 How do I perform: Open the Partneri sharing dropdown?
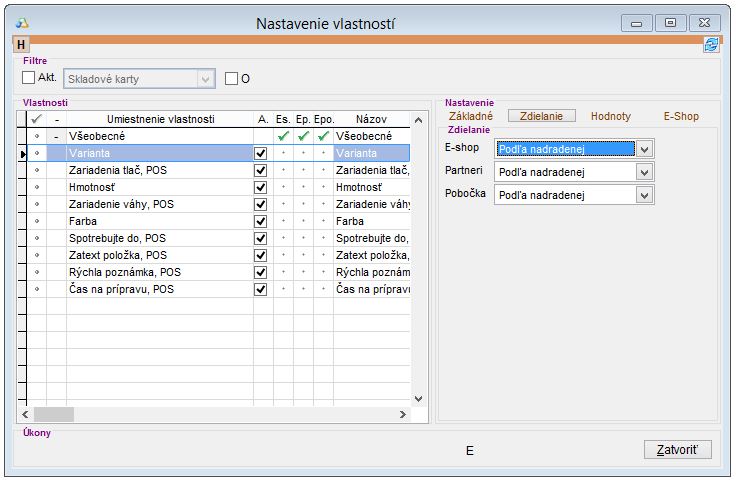[x=645, y=172]
